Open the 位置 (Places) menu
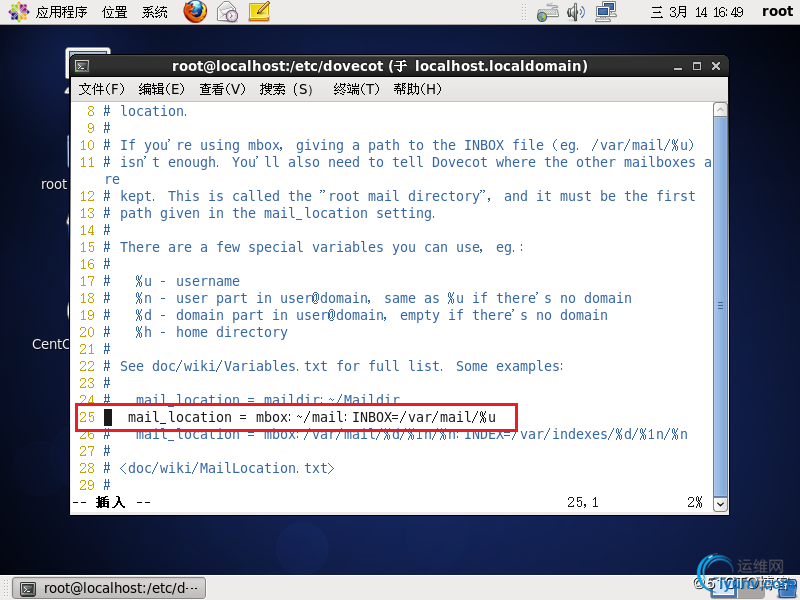This screenshot has height=600, width=800. 114,12
